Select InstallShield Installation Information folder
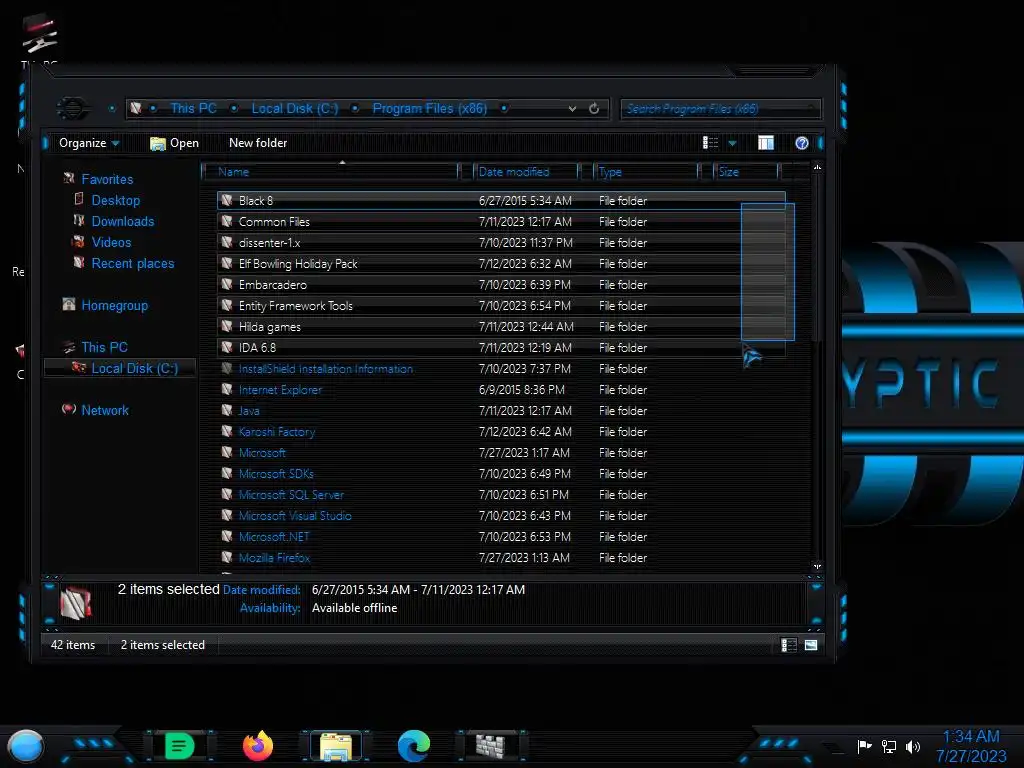This screenshot has width=1024, height=768. (x=501, y=368)
